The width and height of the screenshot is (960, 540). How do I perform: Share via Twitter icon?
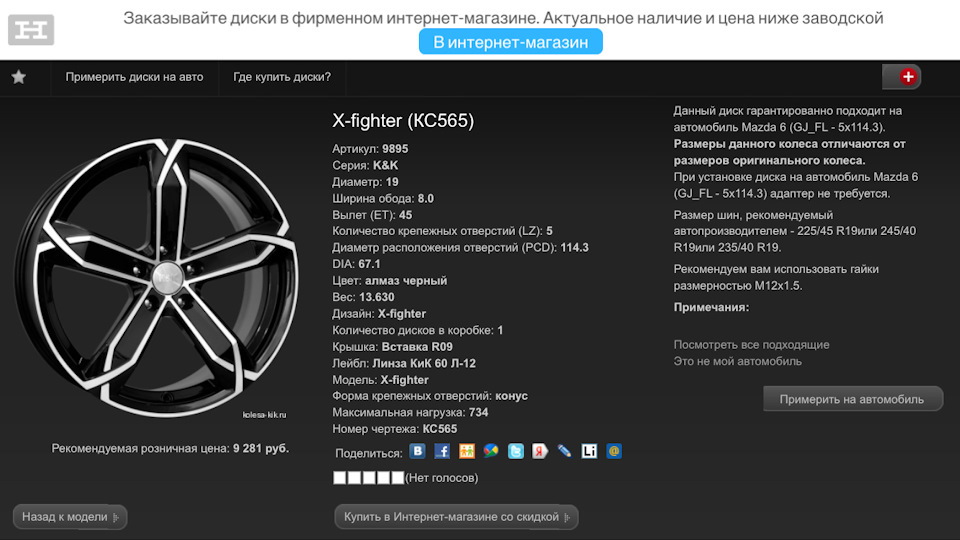[516, 451]
